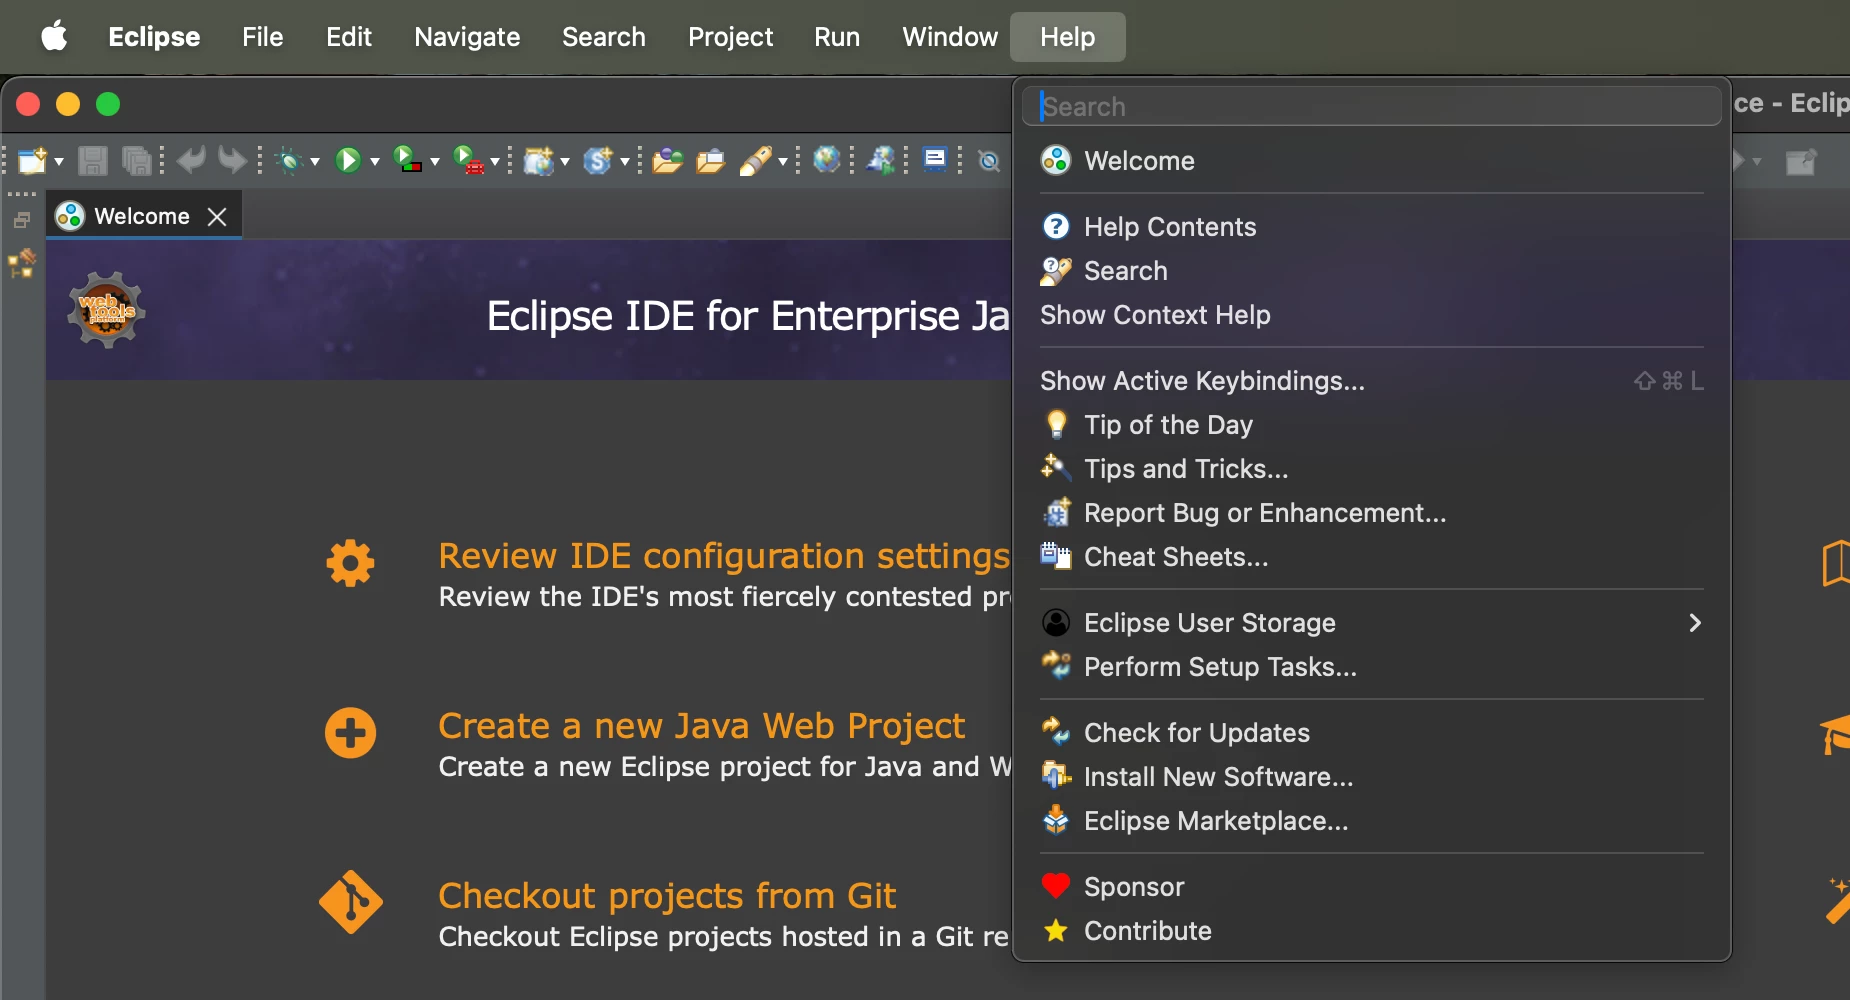This screenshot has height=1000, width=1850.
Task: Open the New wizard dropdown arrow
Action: point(59,161)
